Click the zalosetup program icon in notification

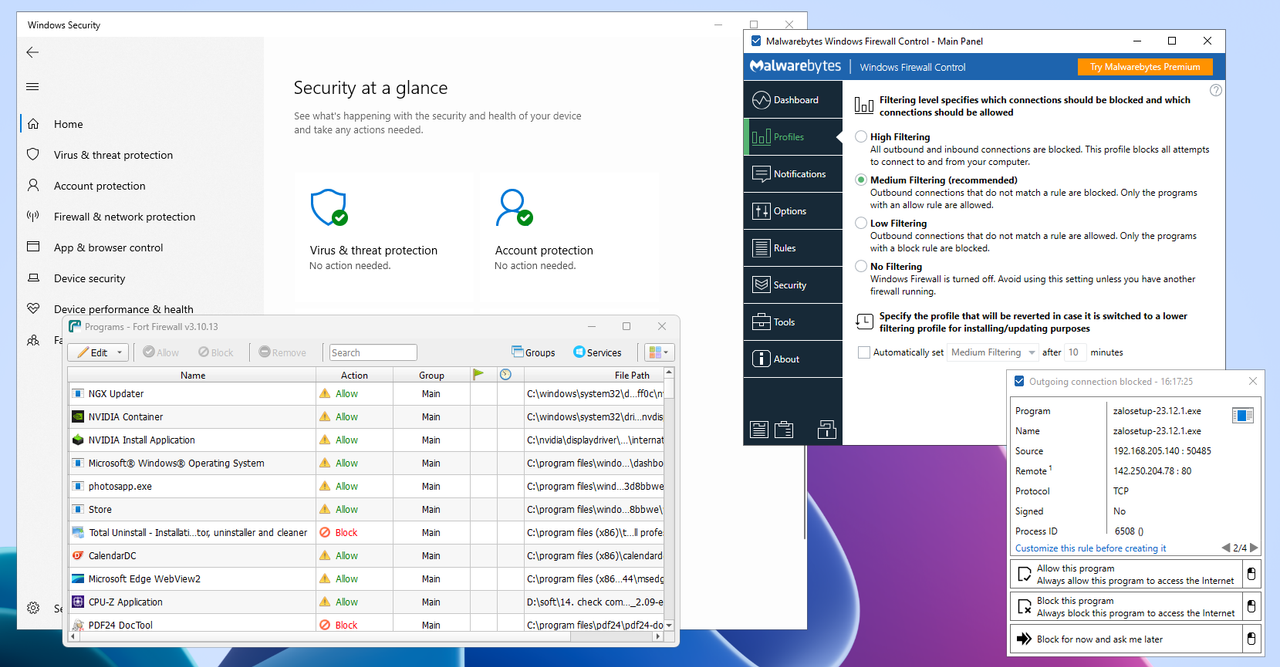coord(1243,415)
